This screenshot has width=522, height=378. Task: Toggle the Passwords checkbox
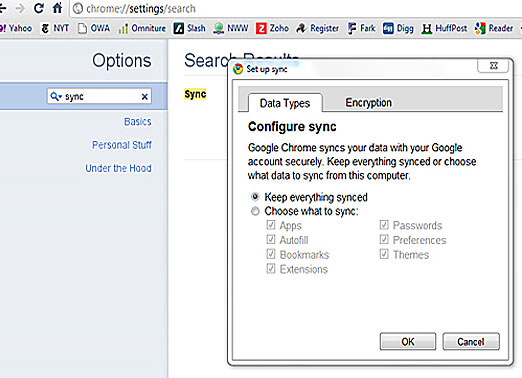coord(384,225)
